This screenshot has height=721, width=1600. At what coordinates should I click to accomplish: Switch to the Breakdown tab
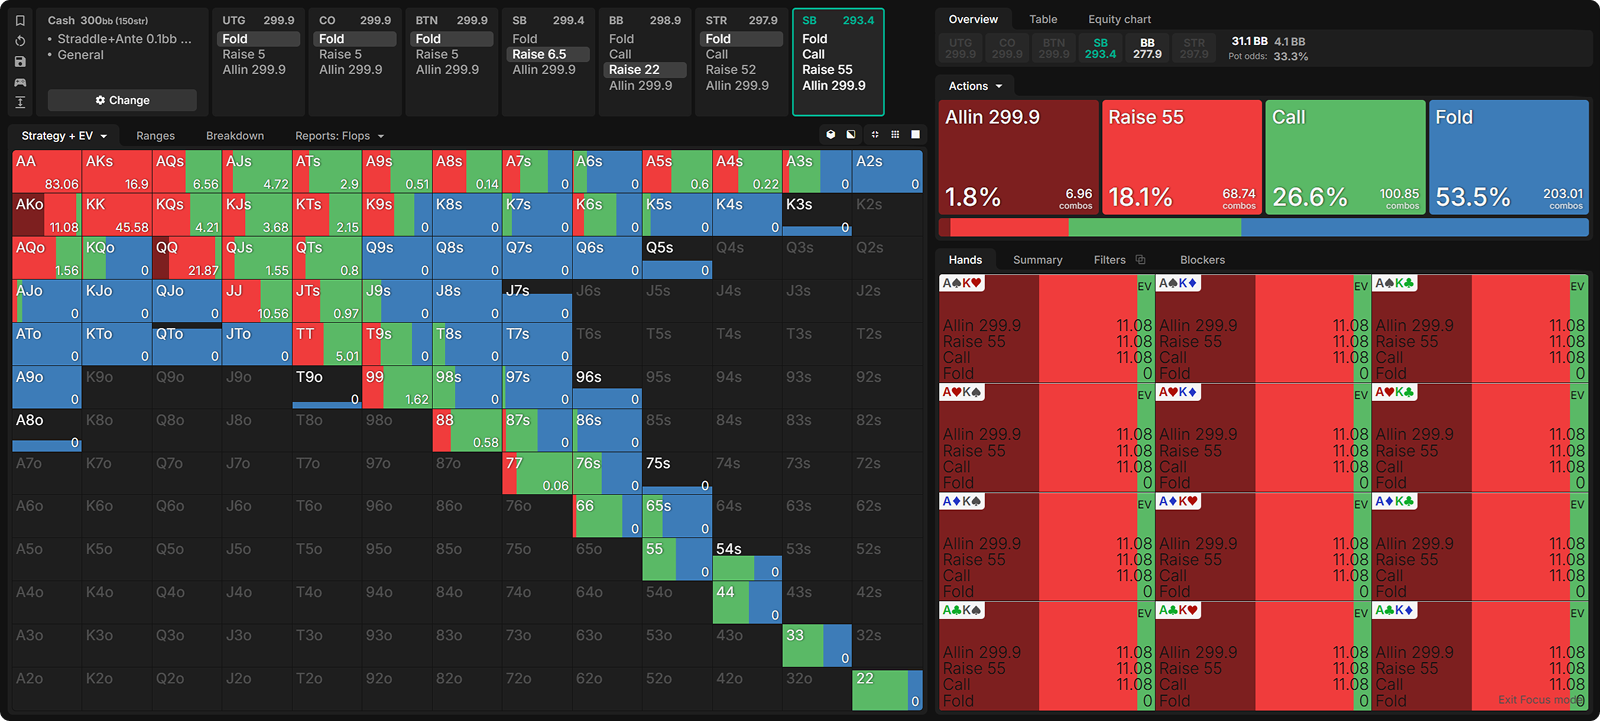tap(235, 136)
